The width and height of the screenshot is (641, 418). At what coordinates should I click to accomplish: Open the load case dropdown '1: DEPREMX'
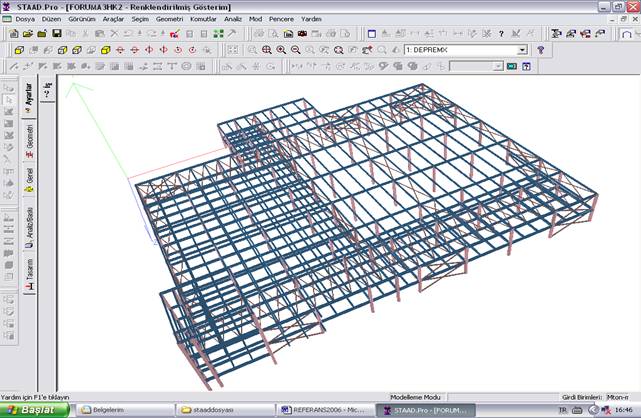(522, 49)
